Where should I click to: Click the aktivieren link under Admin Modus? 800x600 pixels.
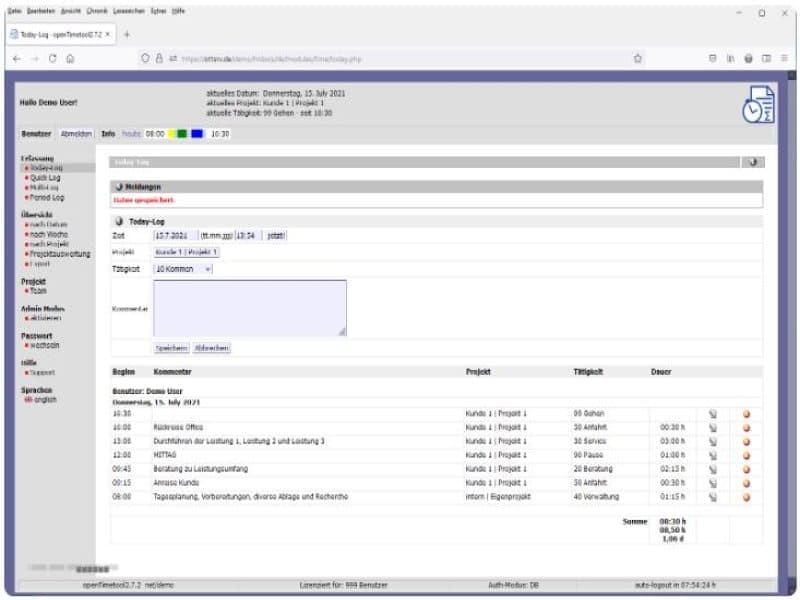(x=45, y=318)
